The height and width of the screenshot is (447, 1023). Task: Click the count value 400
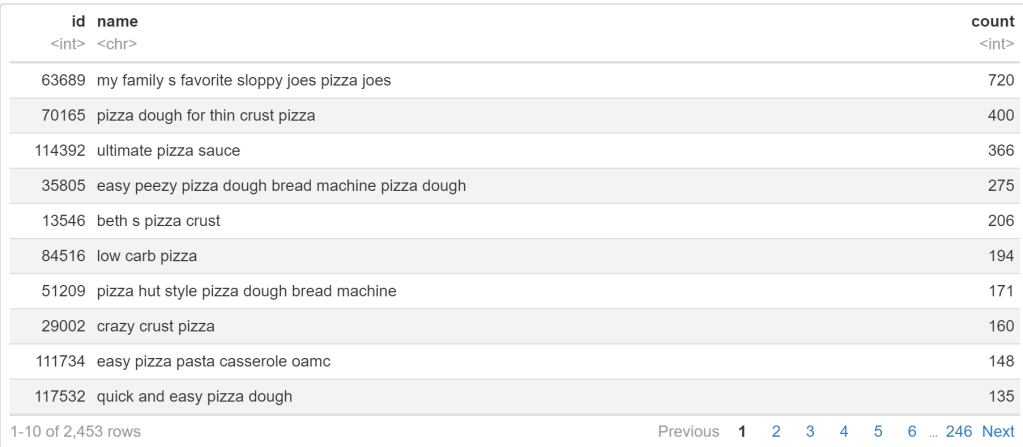[x=1000, y=115]
